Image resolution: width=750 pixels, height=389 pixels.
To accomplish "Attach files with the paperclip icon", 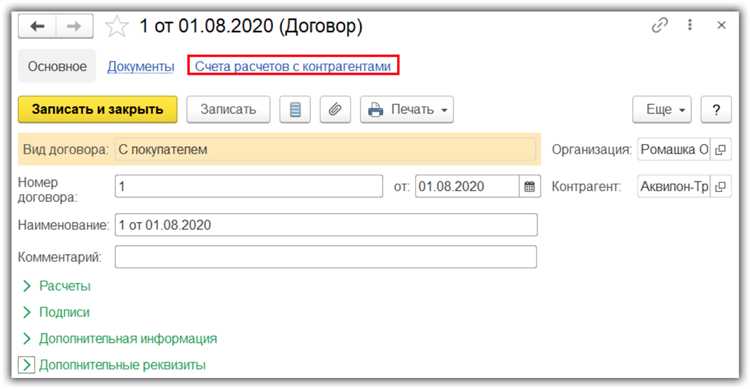I will click(x=335, y=110).
